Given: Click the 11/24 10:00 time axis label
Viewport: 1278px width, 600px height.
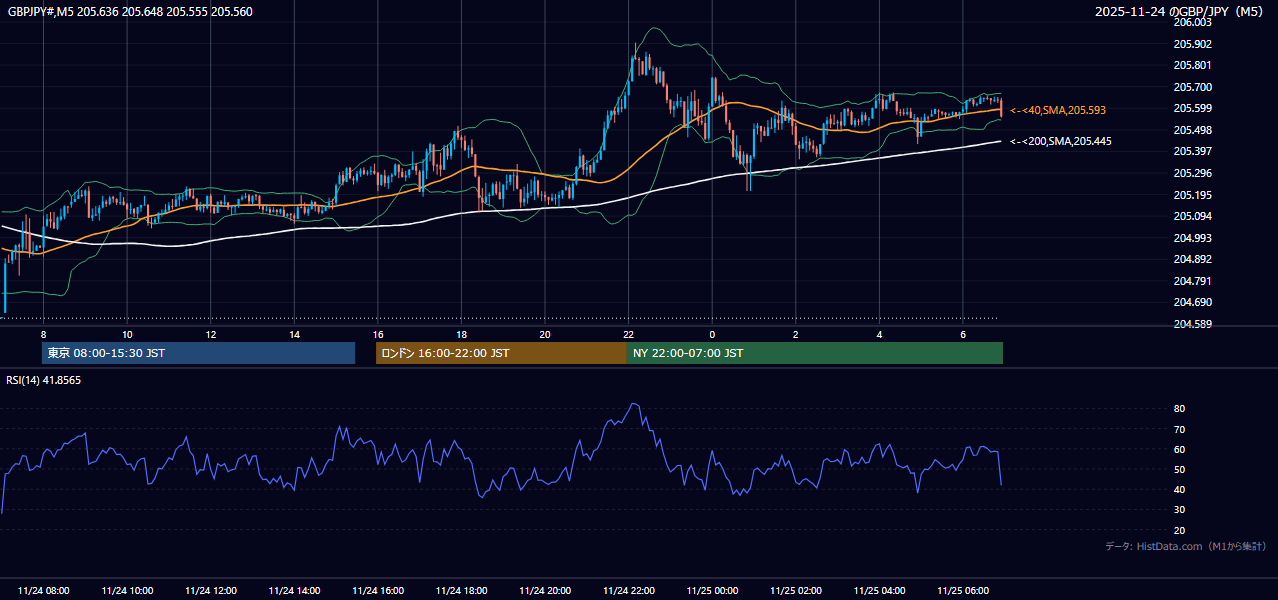Looking at the screenshot, I should point(127,591).
